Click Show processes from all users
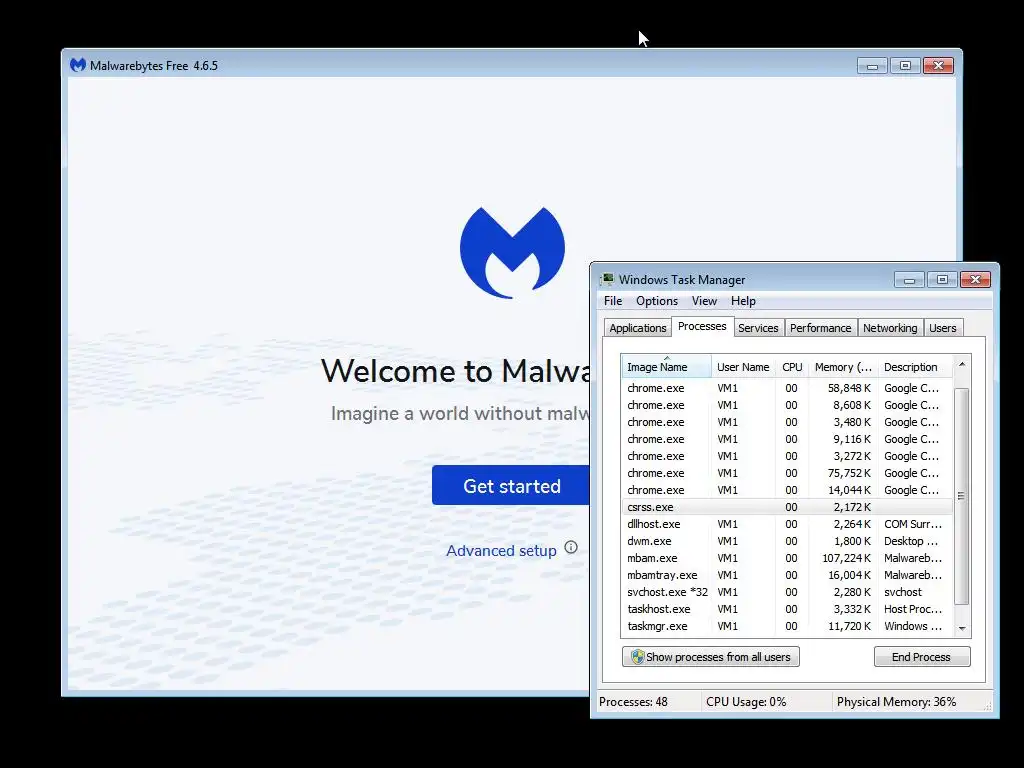The width and height of the screenshot is (1024, 768). click(x=711, y=657)
